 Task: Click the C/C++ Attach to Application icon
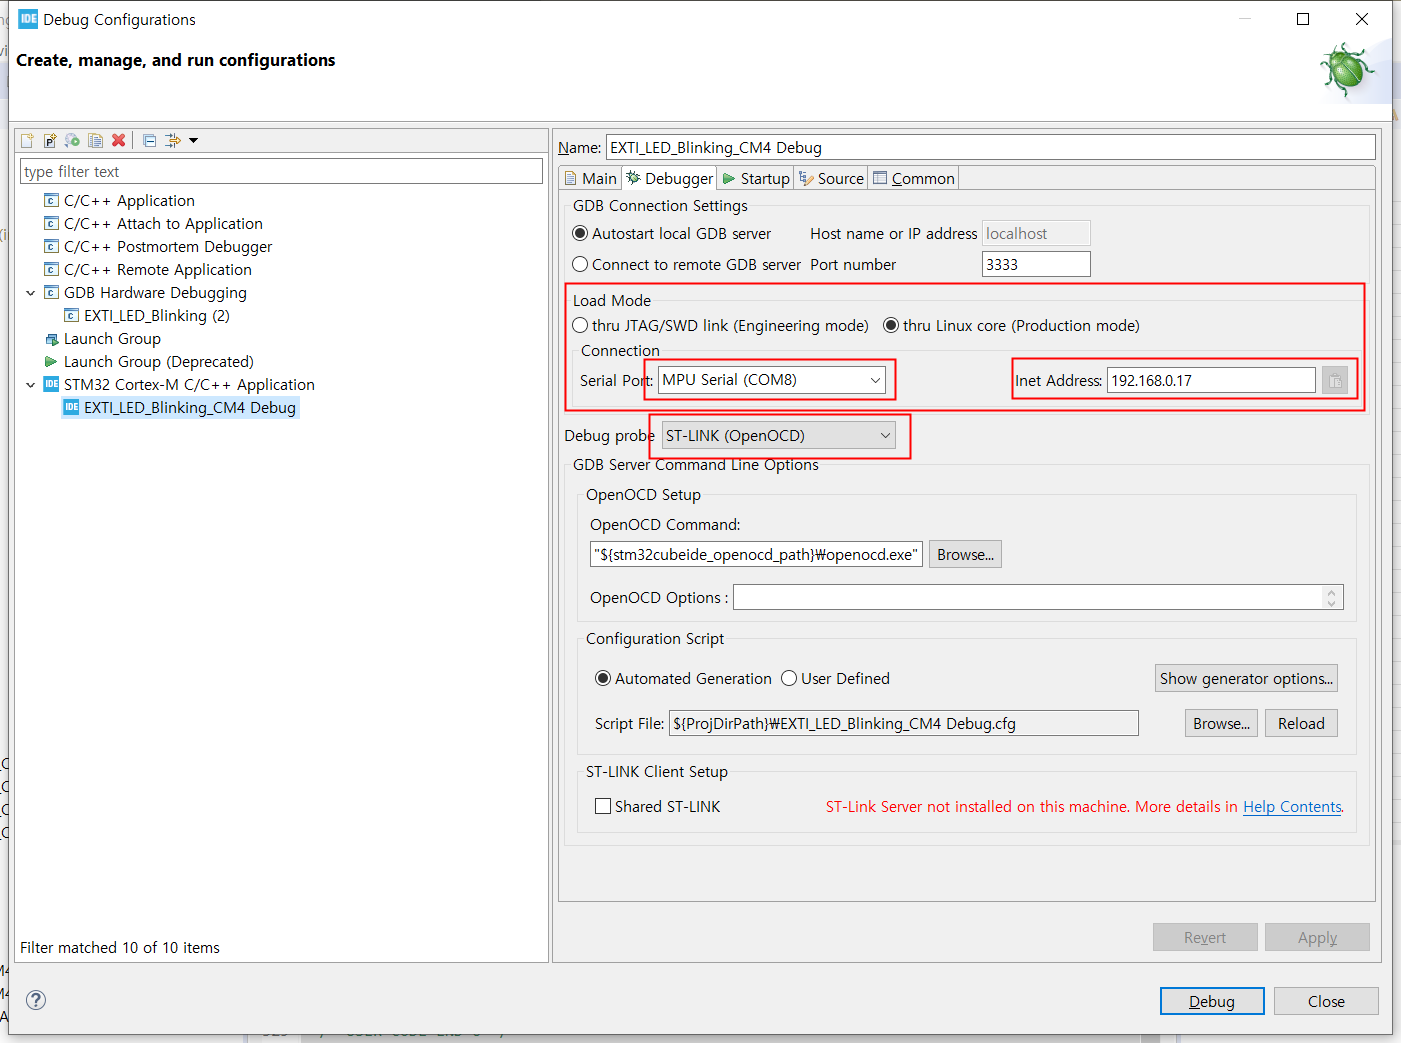(x=51, y=223)
